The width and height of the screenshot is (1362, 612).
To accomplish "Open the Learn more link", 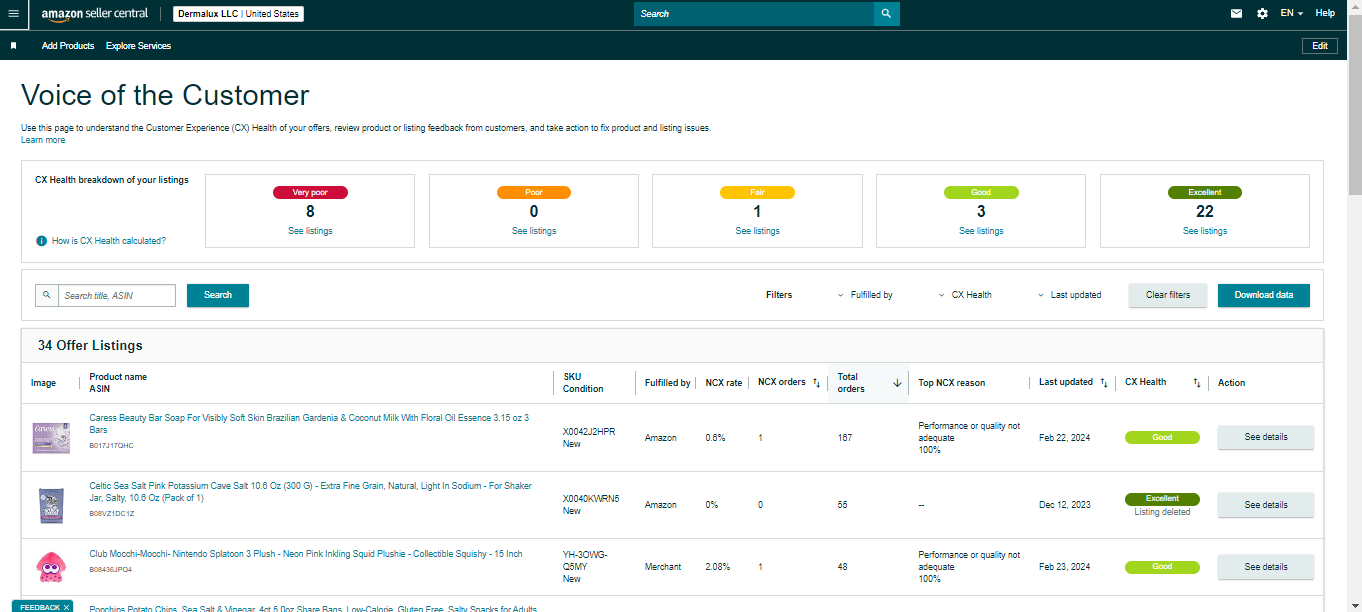I will tap(43, 140).
